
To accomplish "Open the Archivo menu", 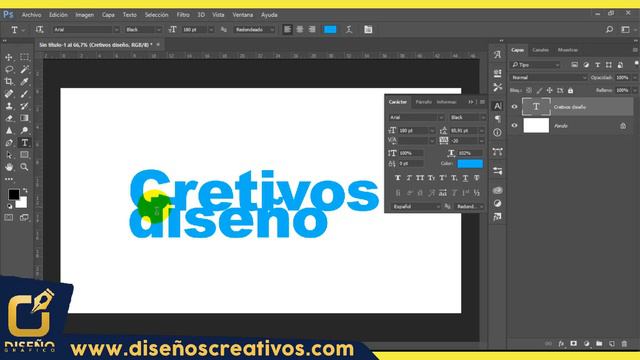I will coord(31,15).
